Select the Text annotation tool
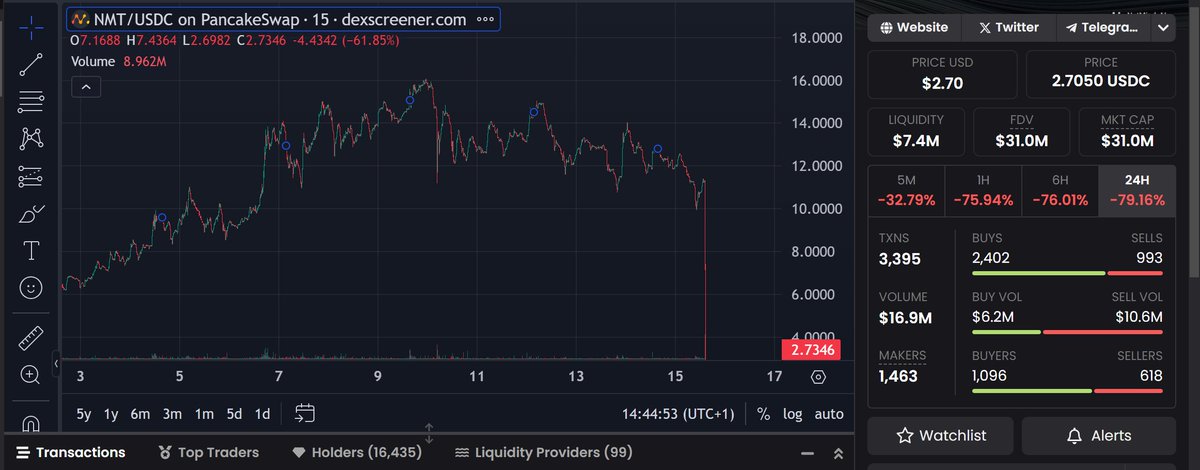Image resolution: width=1200 pixels, height=470 pixels. (31, 250)
